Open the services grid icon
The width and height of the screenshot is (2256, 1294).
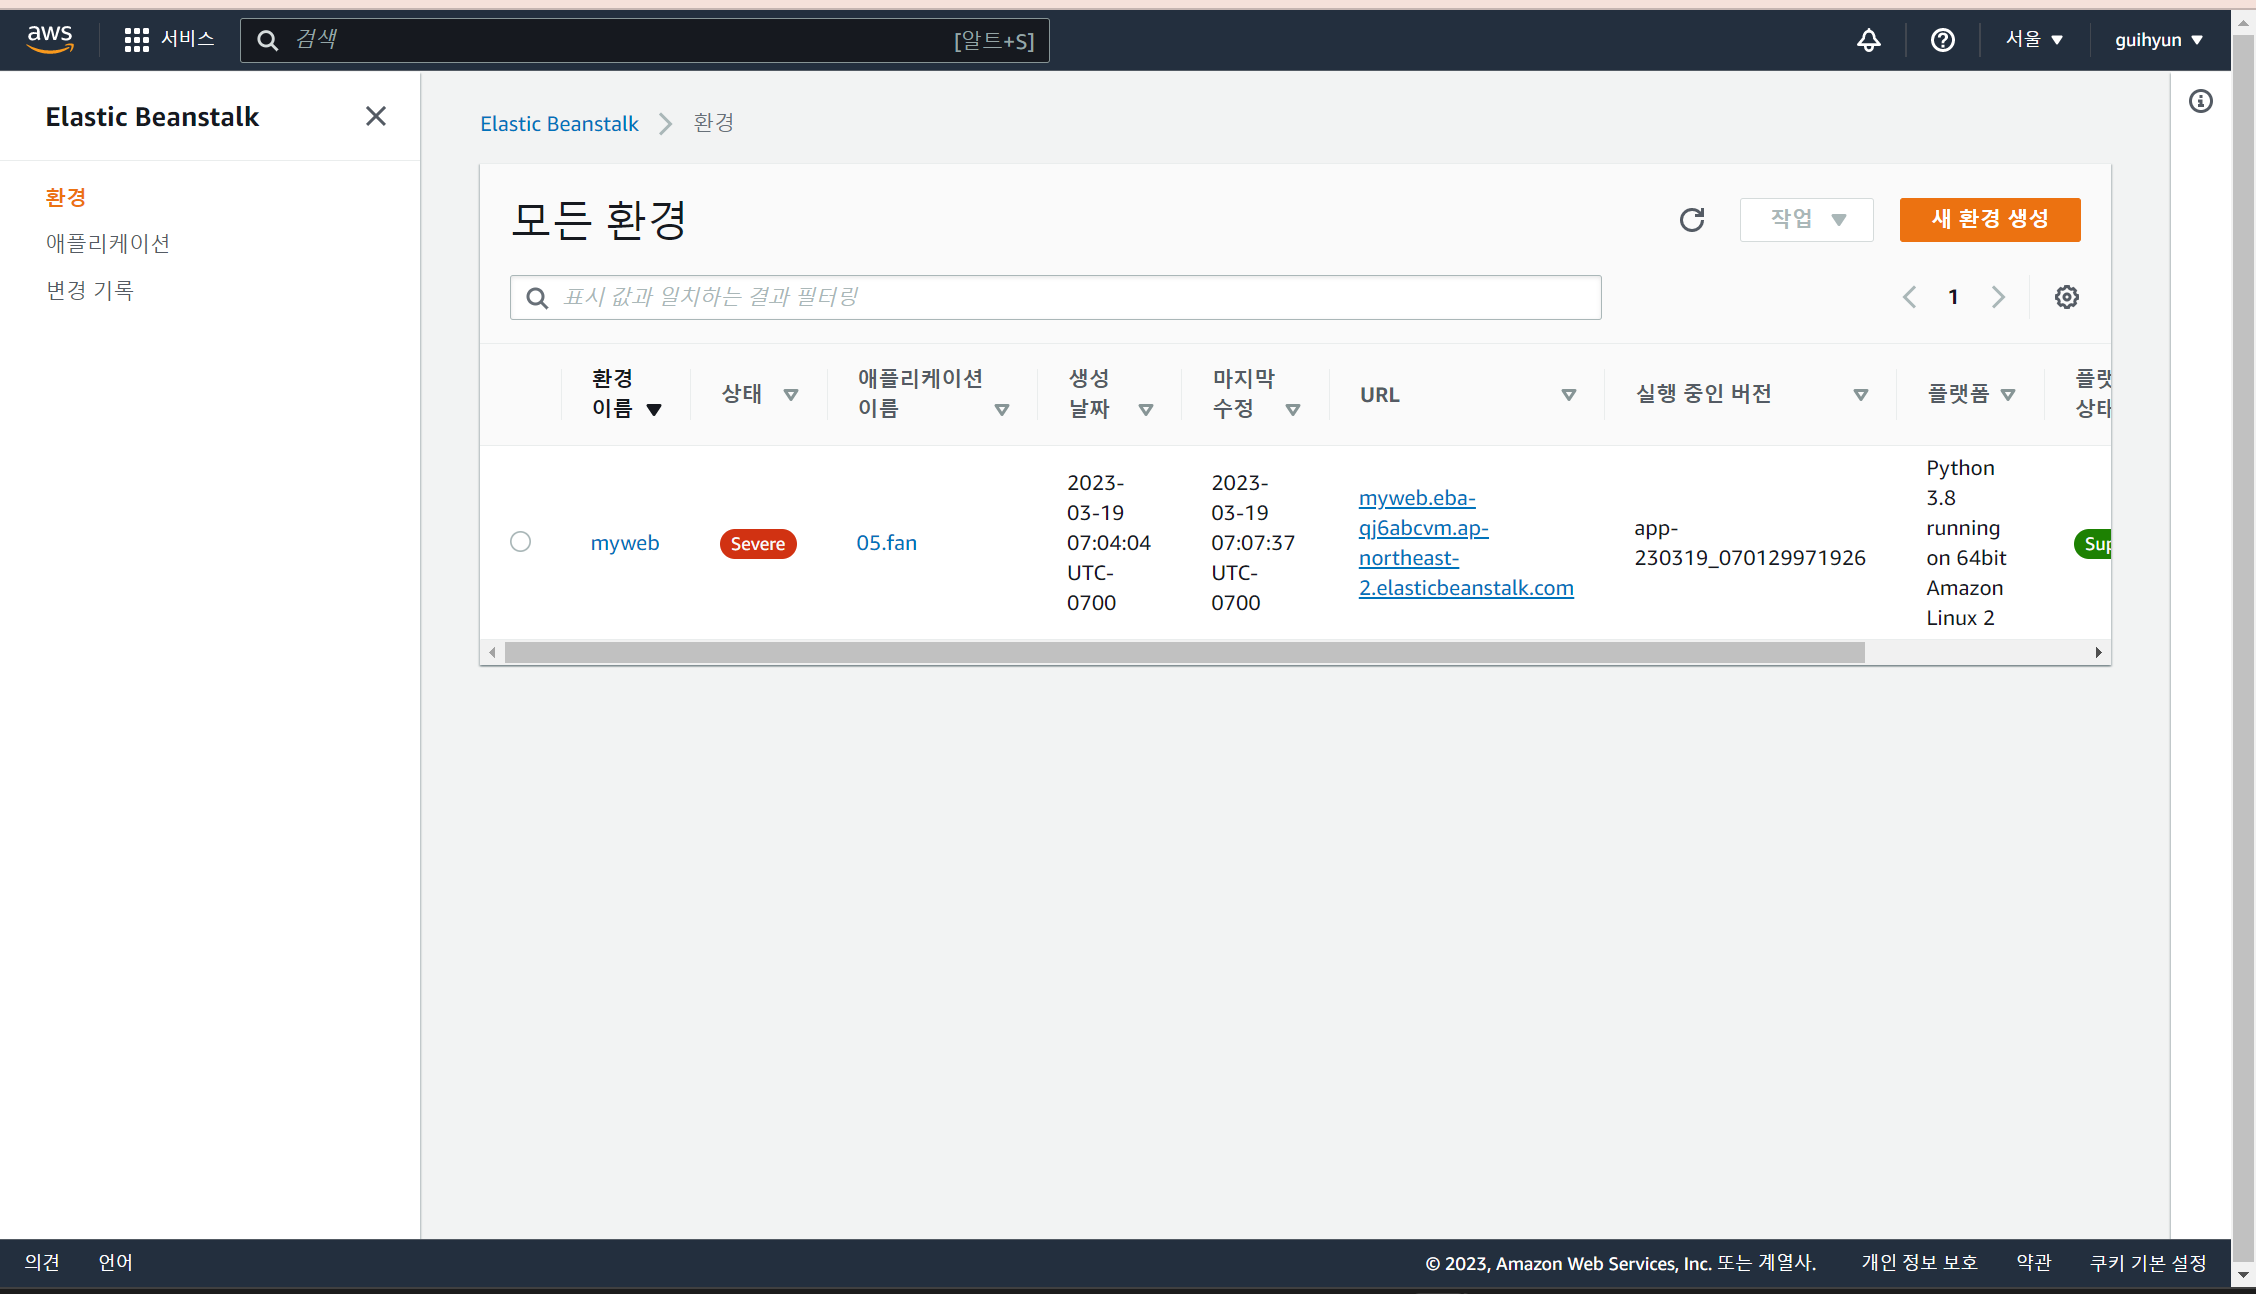(x=136, y=40)
